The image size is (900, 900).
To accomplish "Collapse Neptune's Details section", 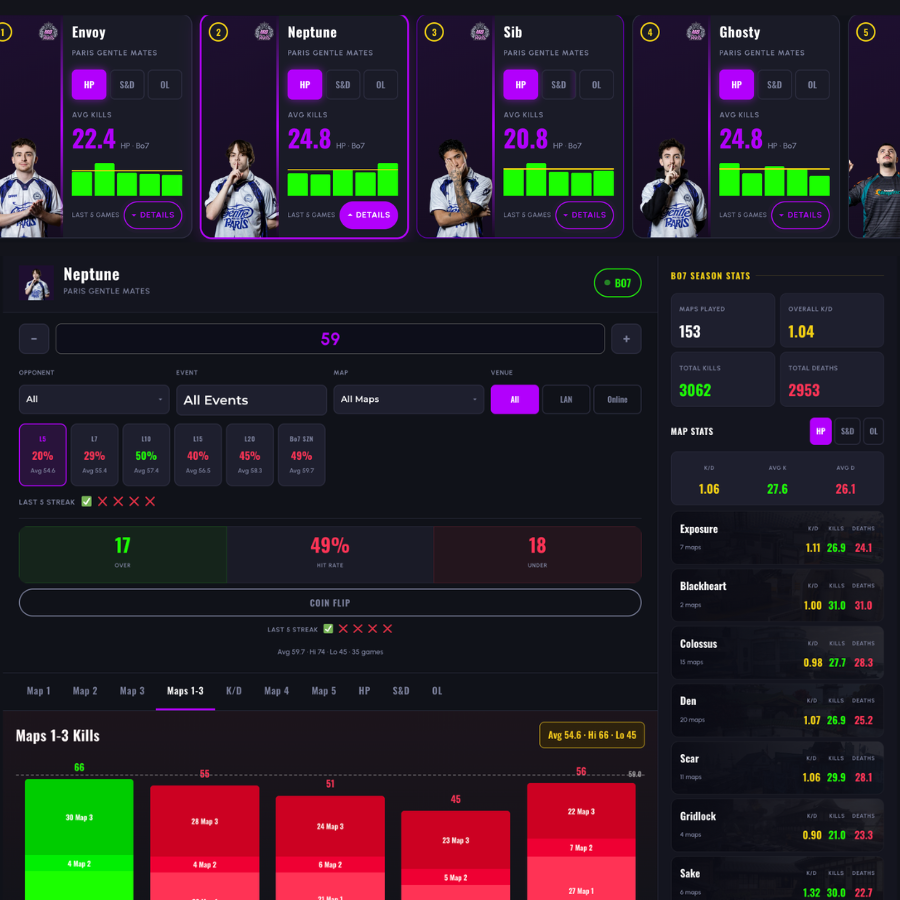I will coord(368,215).
